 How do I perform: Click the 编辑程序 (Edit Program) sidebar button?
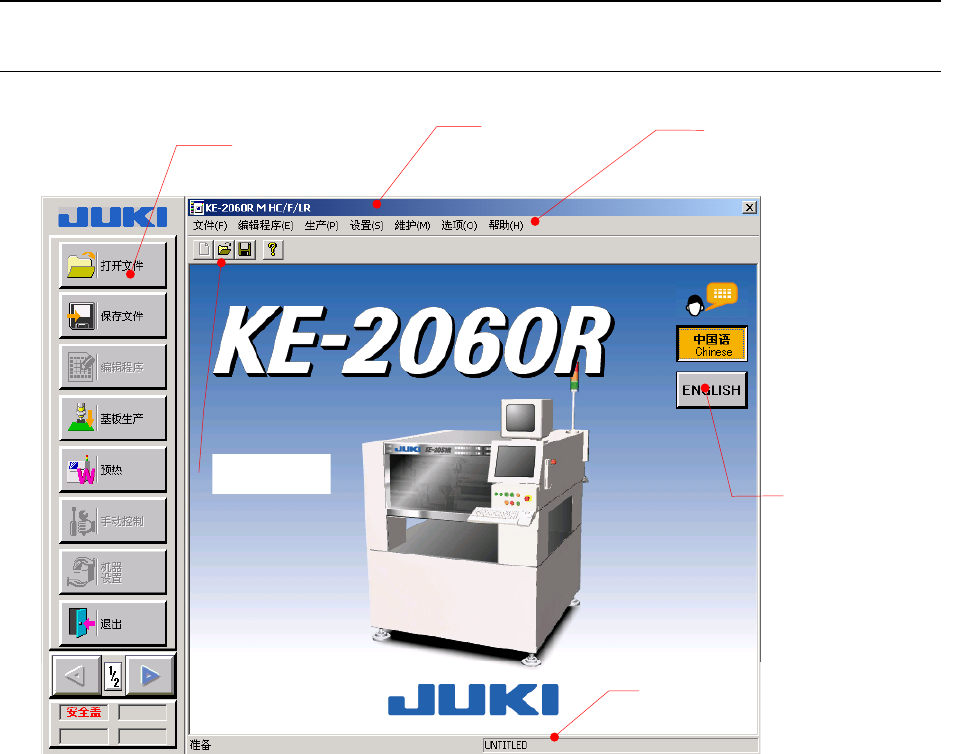[x=113, y=367]
